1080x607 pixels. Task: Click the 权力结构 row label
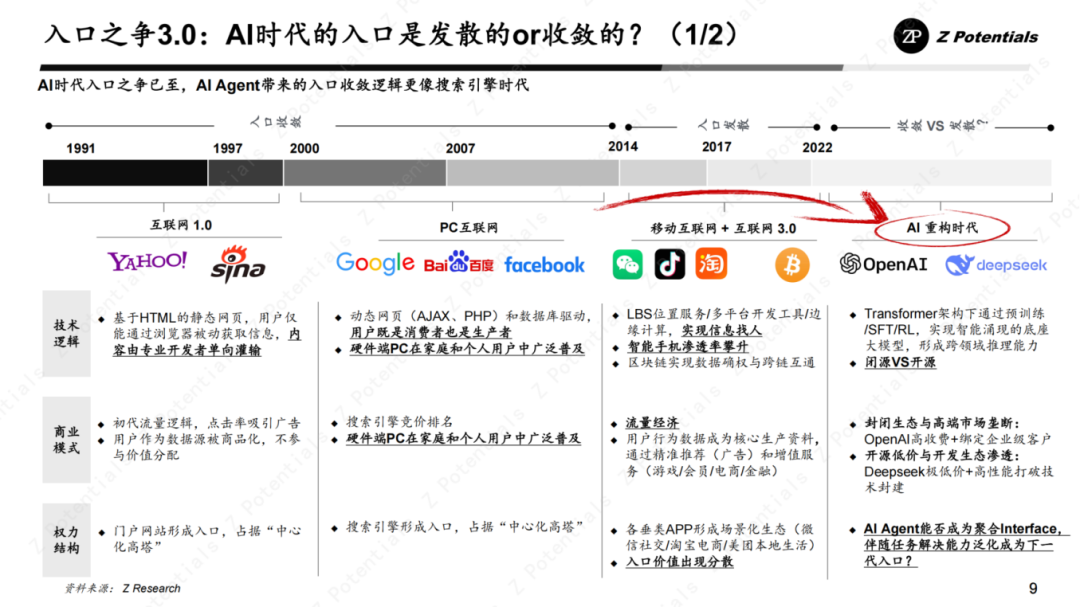pyautogui.click(x=66, y=540)
